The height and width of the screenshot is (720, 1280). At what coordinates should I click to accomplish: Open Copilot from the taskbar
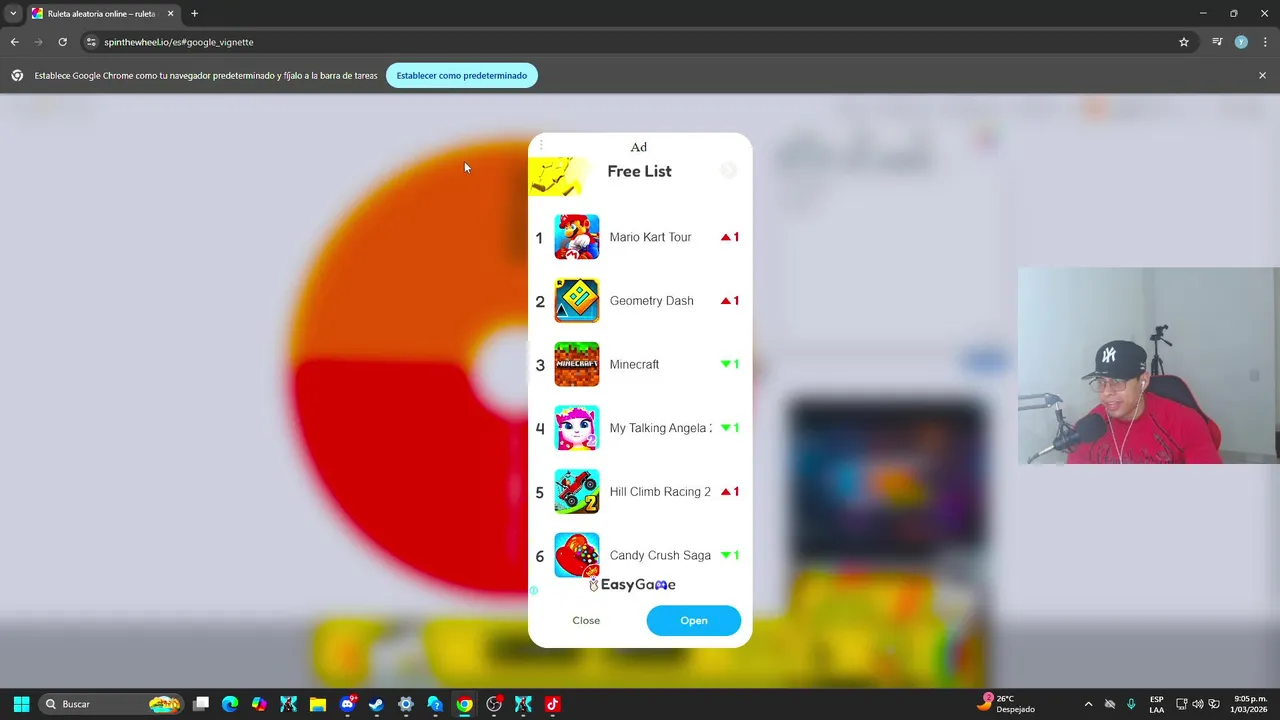(259, 704)
